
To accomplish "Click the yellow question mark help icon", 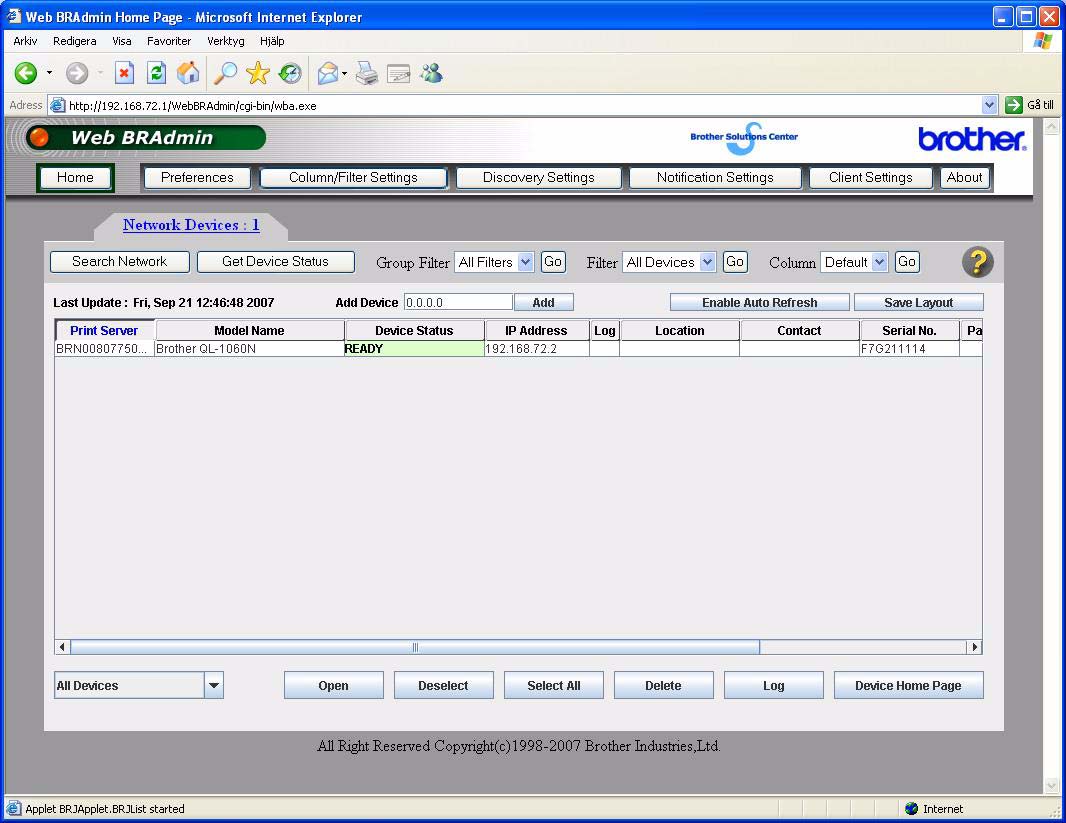I will [x=978, y=262].
